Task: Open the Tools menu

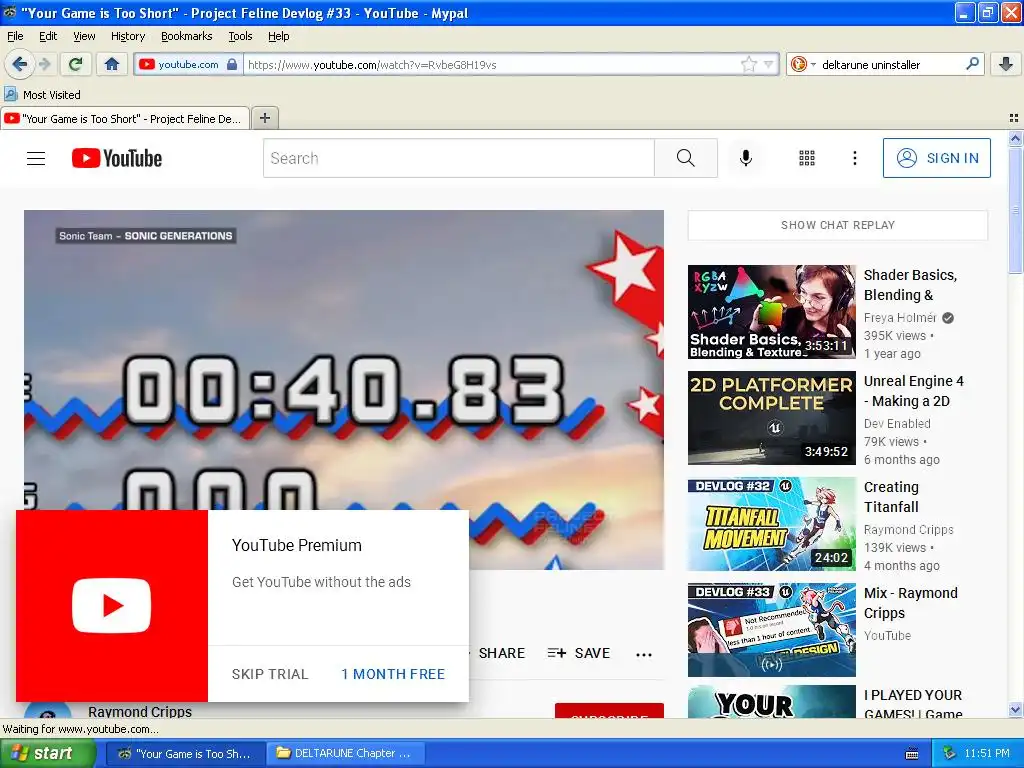Action: coord(240,36)
